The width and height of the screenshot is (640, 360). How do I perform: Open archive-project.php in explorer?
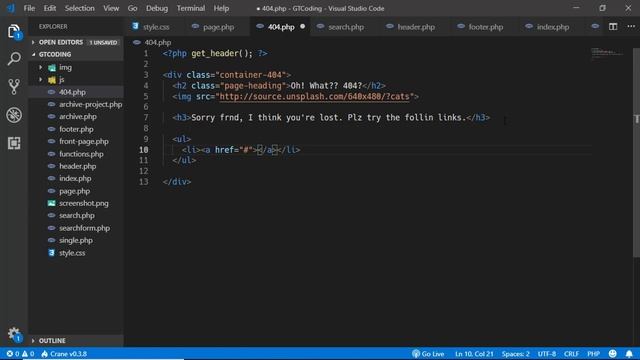pyautogui.click(x=91, y=104)
